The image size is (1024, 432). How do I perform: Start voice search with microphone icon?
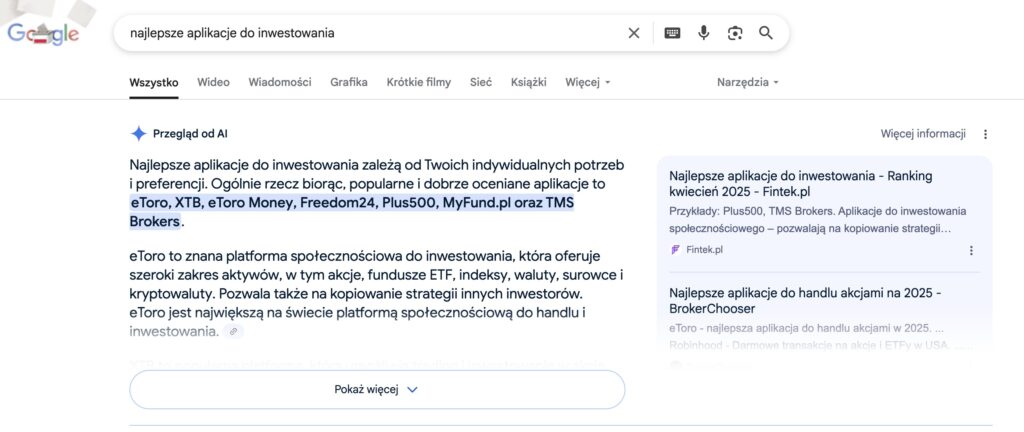point(703,33)
